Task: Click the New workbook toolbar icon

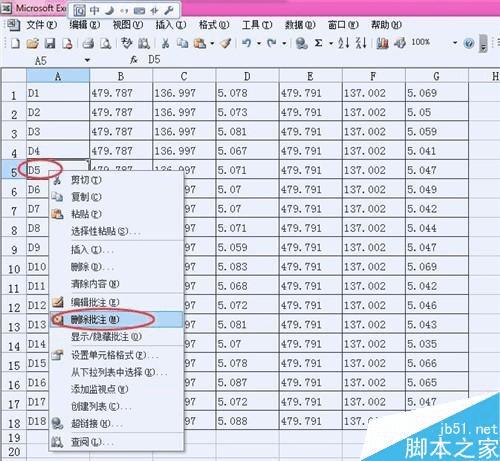Action: point(15,43)
